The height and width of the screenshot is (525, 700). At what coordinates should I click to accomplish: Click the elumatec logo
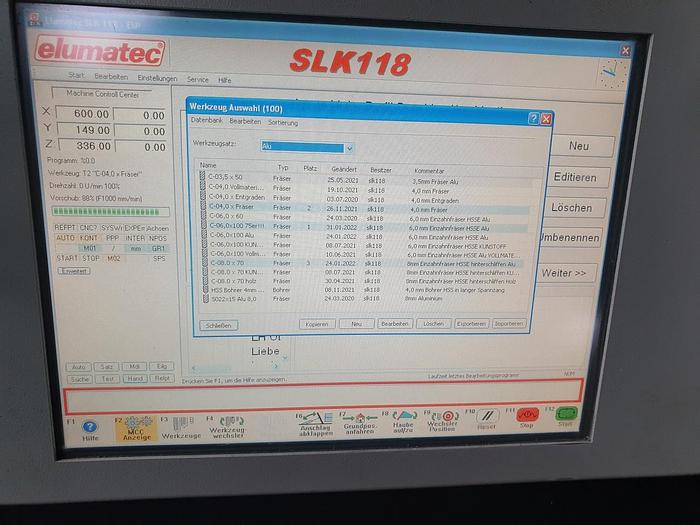100,51
